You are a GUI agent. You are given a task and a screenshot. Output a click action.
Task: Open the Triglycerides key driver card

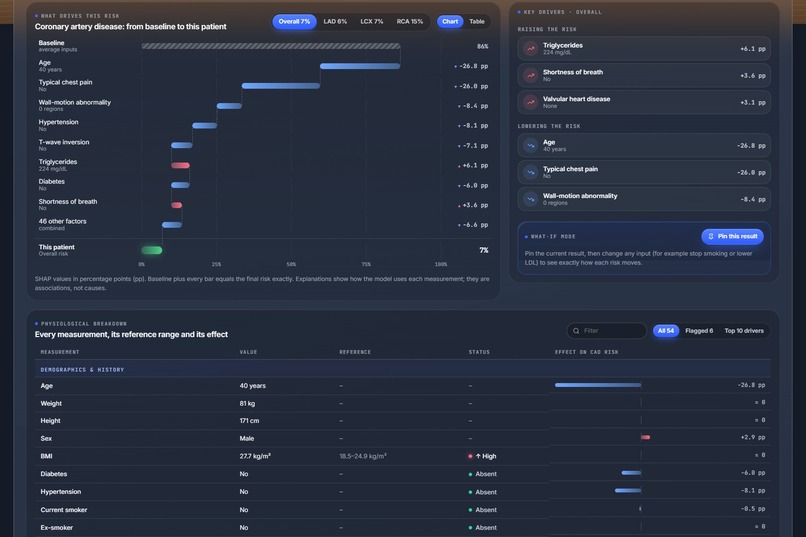[644, 49]
